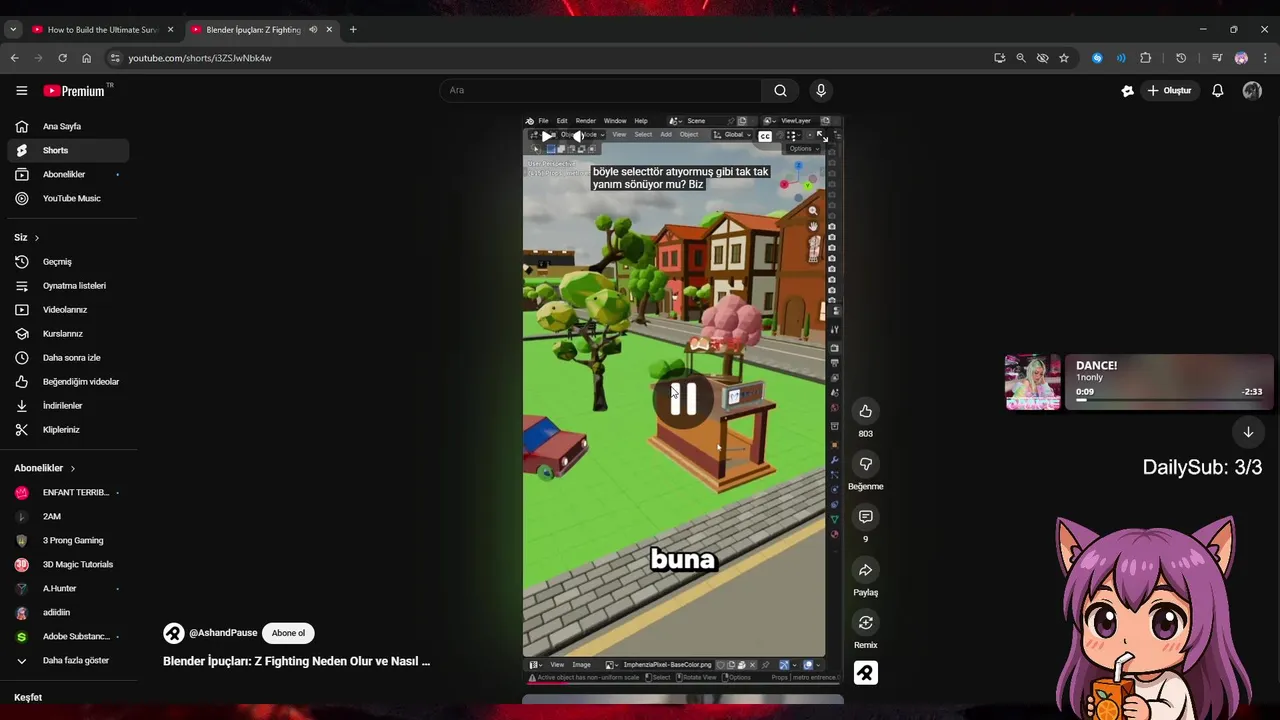
Task: Click the Paylaş share button
Action: (x=865, y=570)
